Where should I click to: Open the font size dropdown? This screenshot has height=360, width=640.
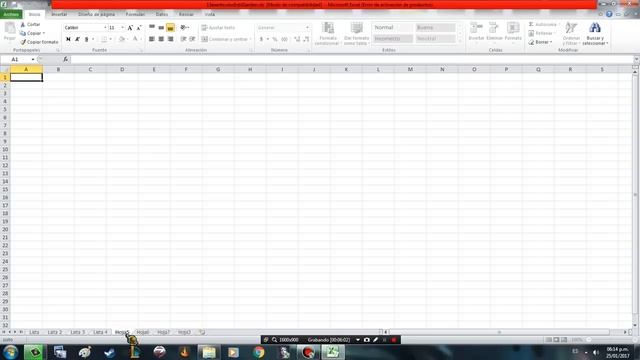pos(122,28)
